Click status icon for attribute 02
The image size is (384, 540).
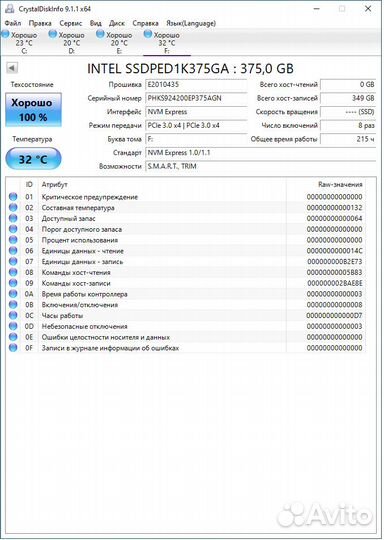tap(13, 207)
